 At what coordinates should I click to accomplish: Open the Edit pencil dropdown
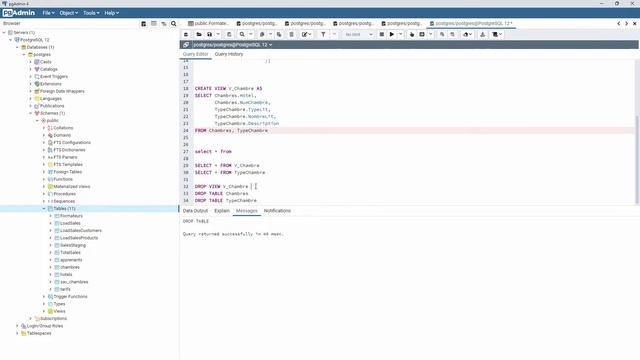tap(307, 35)
